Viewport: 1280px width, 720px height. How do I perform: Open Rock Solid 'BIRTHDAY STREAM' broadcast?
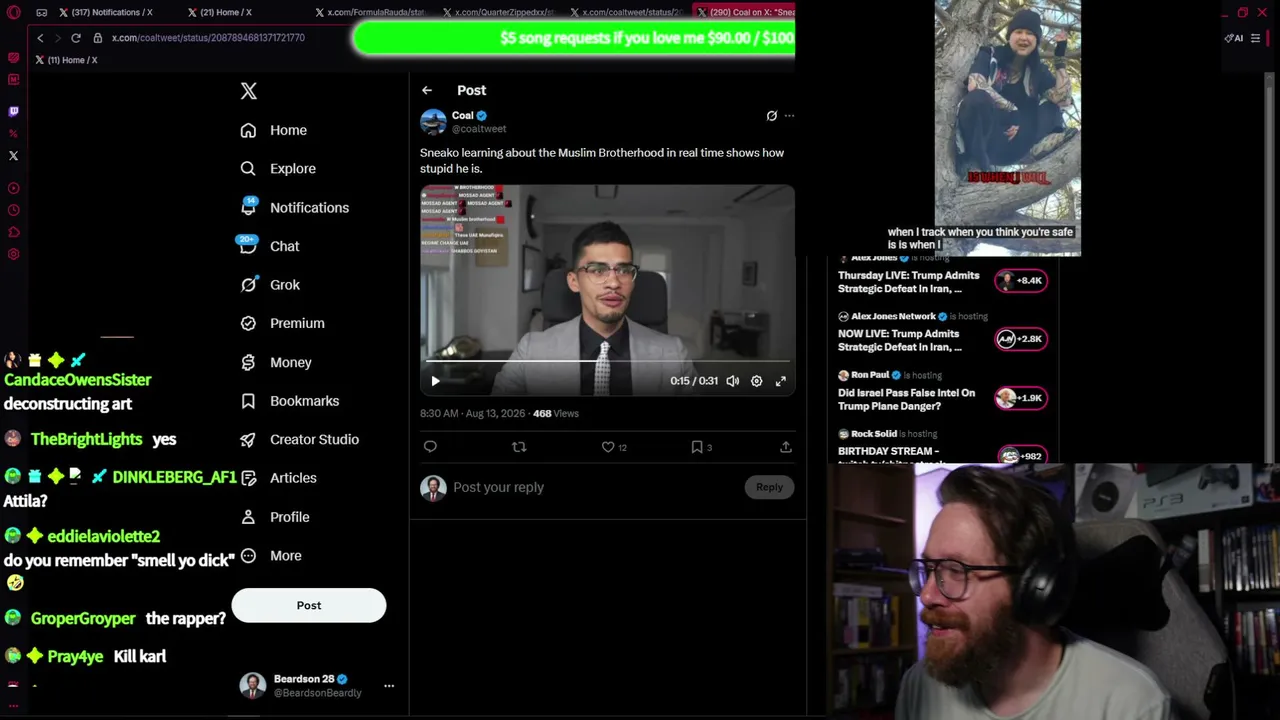942,446
